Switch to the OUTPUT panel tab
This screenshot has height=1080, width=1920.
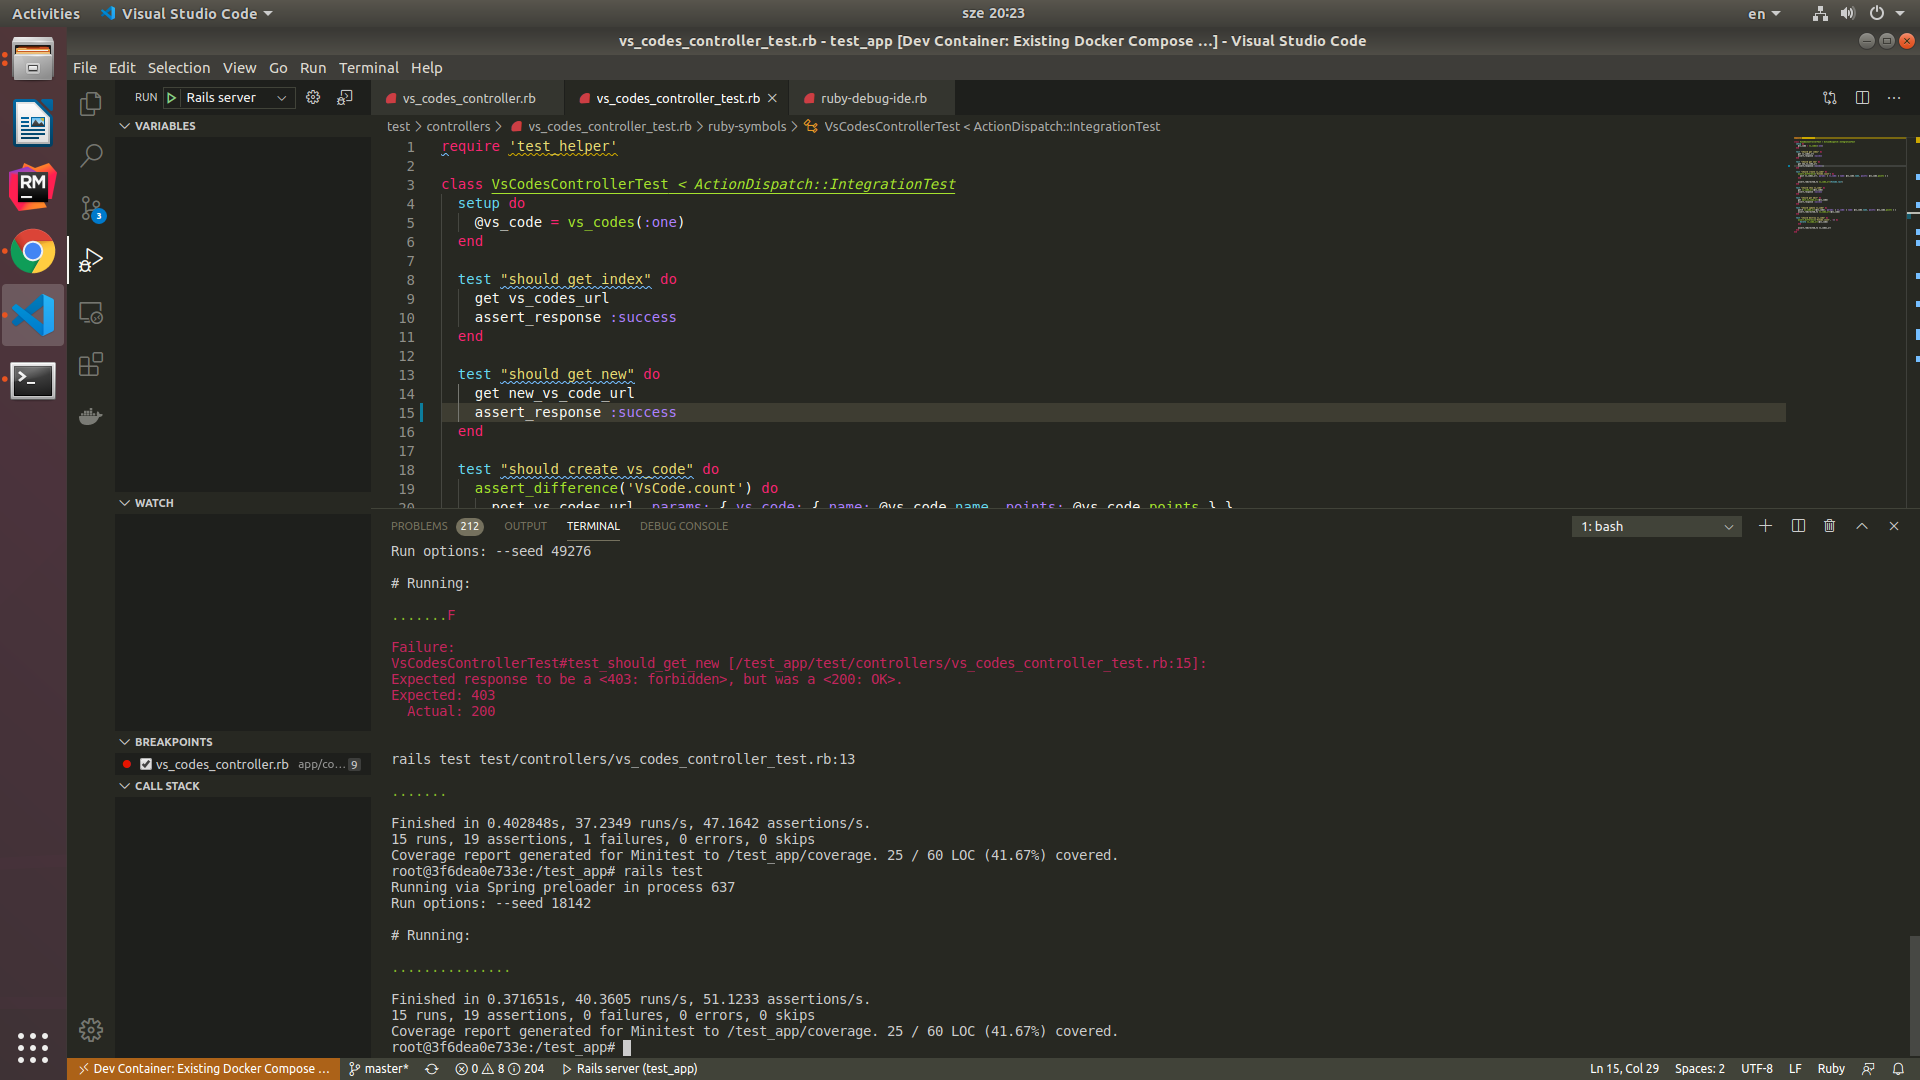(525, 526)
